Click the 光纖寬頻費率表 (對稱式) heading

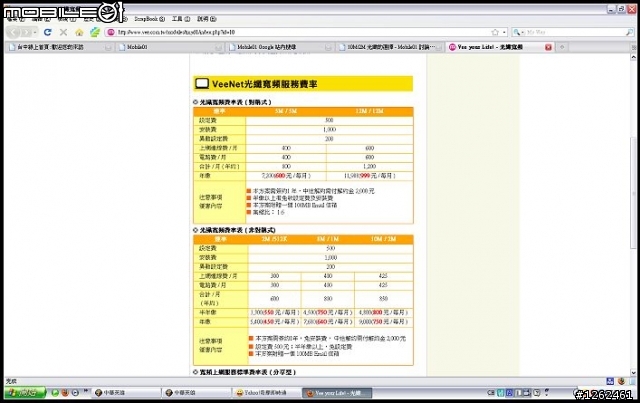(235, 102)
